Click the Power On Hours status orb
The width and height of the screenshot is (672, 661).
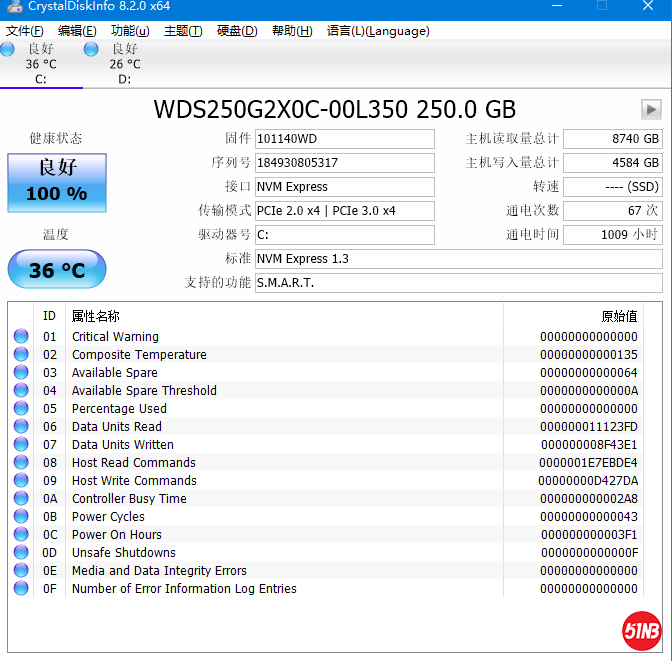coord(21,535)
